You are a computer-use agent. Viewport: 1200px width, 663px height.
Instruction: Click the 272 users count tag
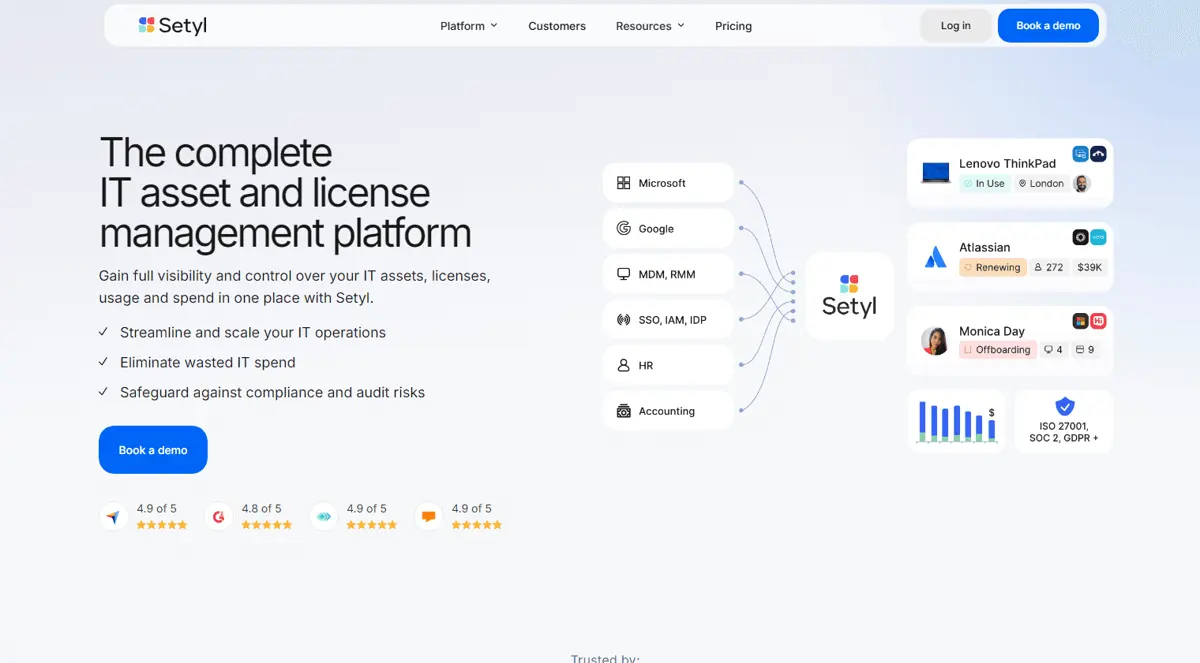1048,268
